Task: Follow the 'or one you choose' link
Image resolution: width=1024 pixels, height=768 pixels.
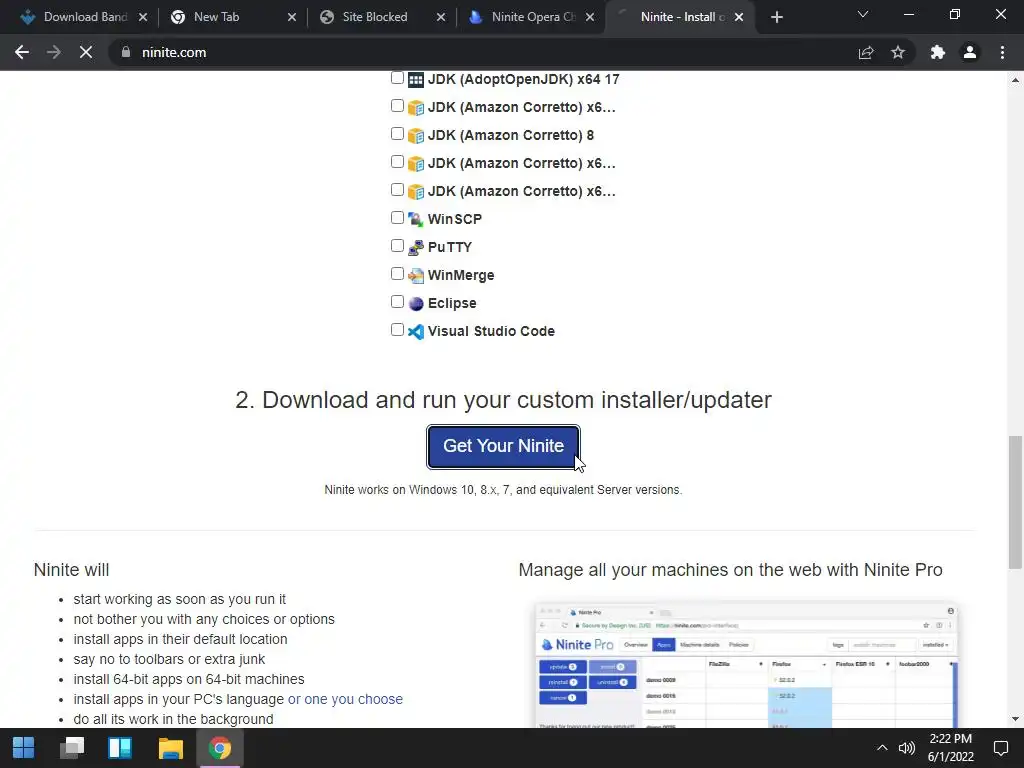Action: (345, 699)
